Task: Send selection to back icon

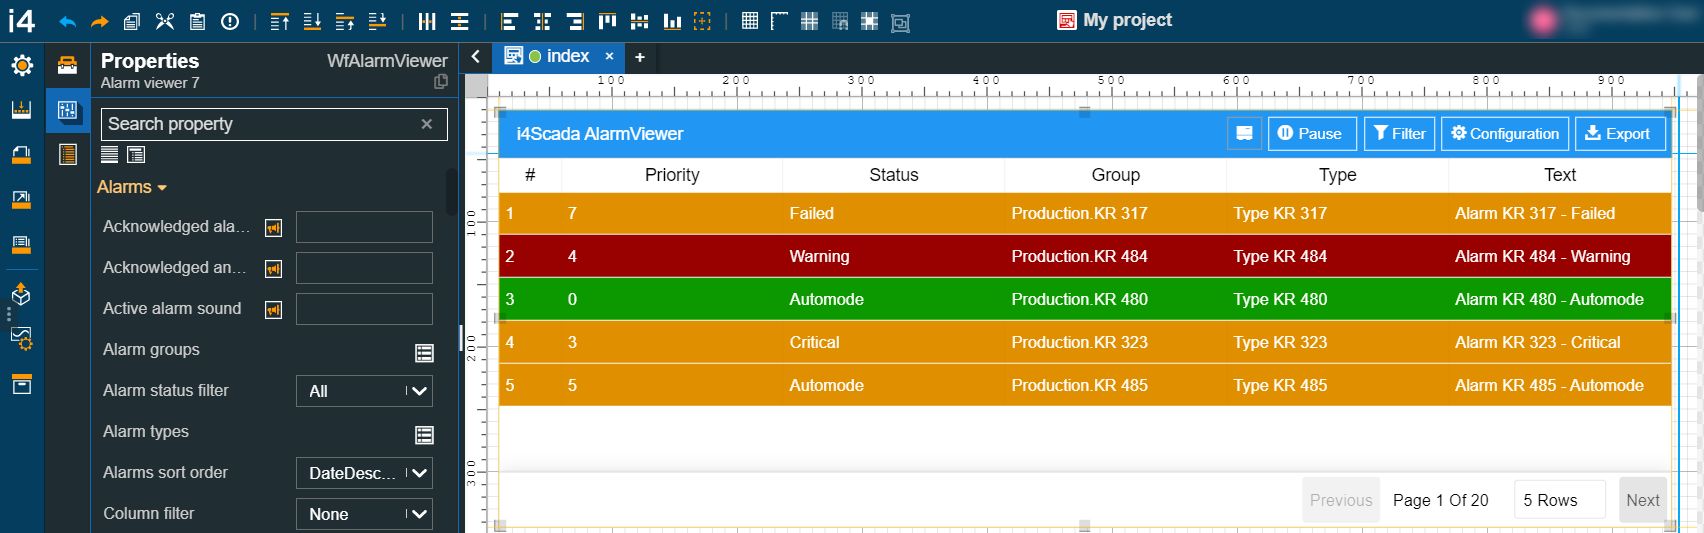Action: tap(312, 21)
